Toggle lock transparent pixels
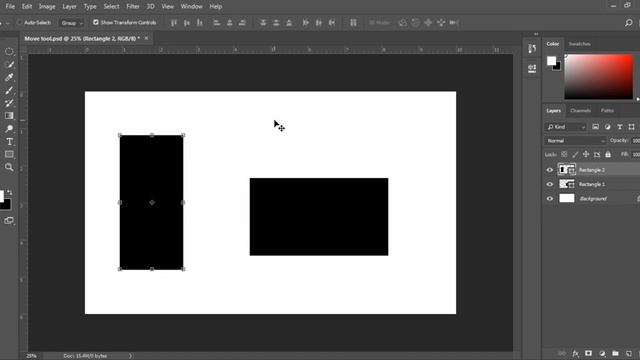 [x=564, y=154]
